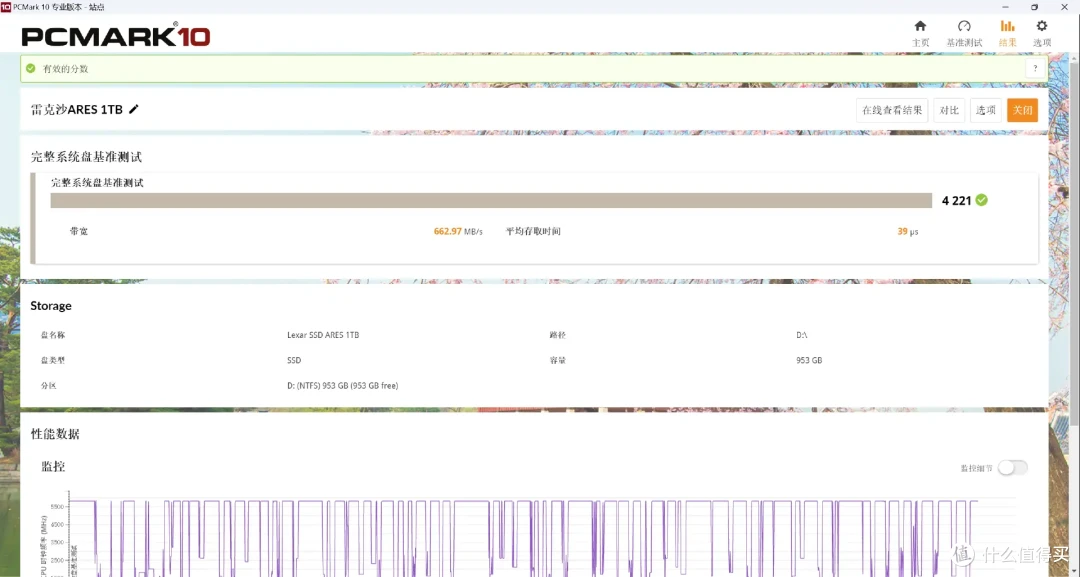1080x577 pixels.
Task: Go to the 主页 home icon
Action: tap(920, 26)
